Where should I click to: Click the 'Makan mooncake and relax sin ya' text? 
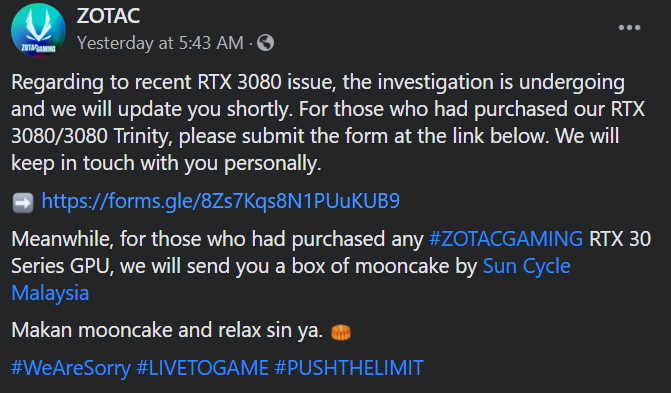point(167,330)
